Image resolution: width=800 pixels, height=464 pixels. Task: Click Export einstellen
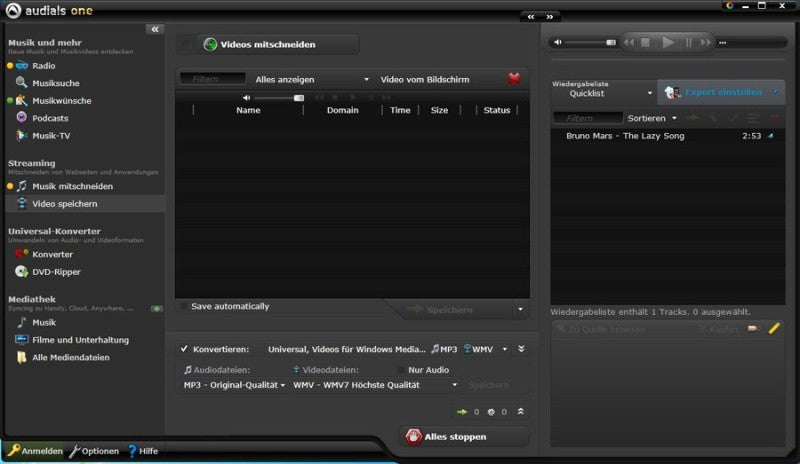[722, 92]
